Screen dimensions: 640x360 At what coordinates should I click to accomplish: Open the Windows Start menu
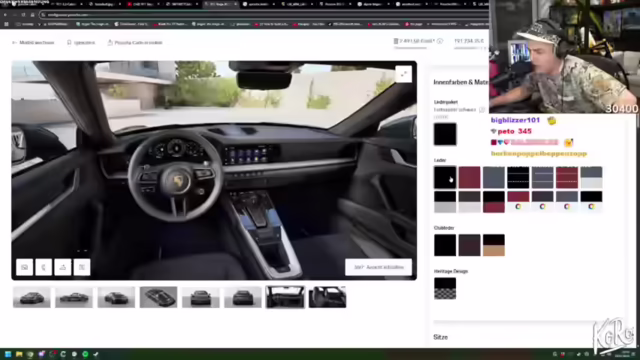coord(8,354)
